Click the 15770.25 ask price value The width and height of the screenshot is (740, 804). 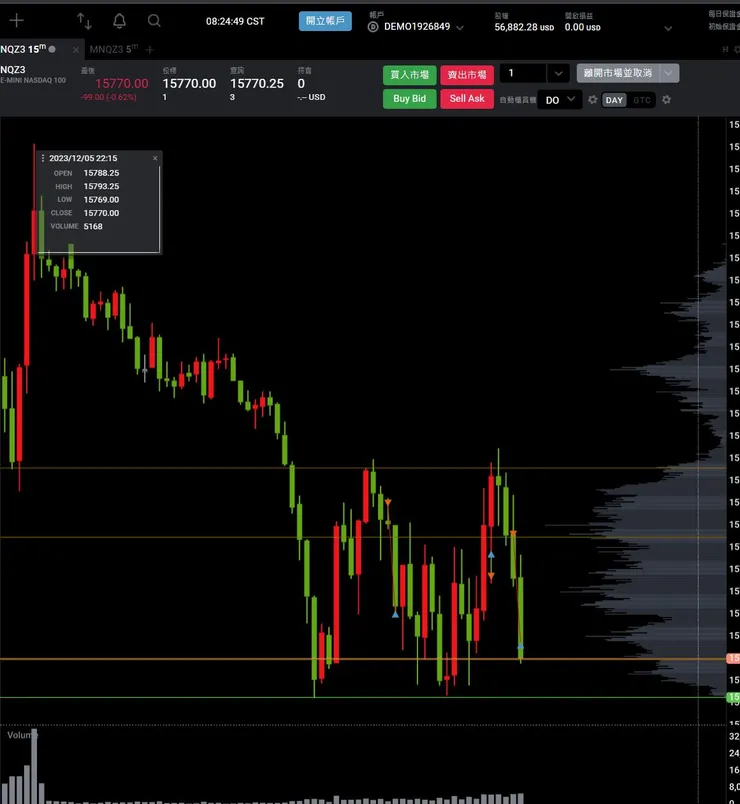[256, 84]
